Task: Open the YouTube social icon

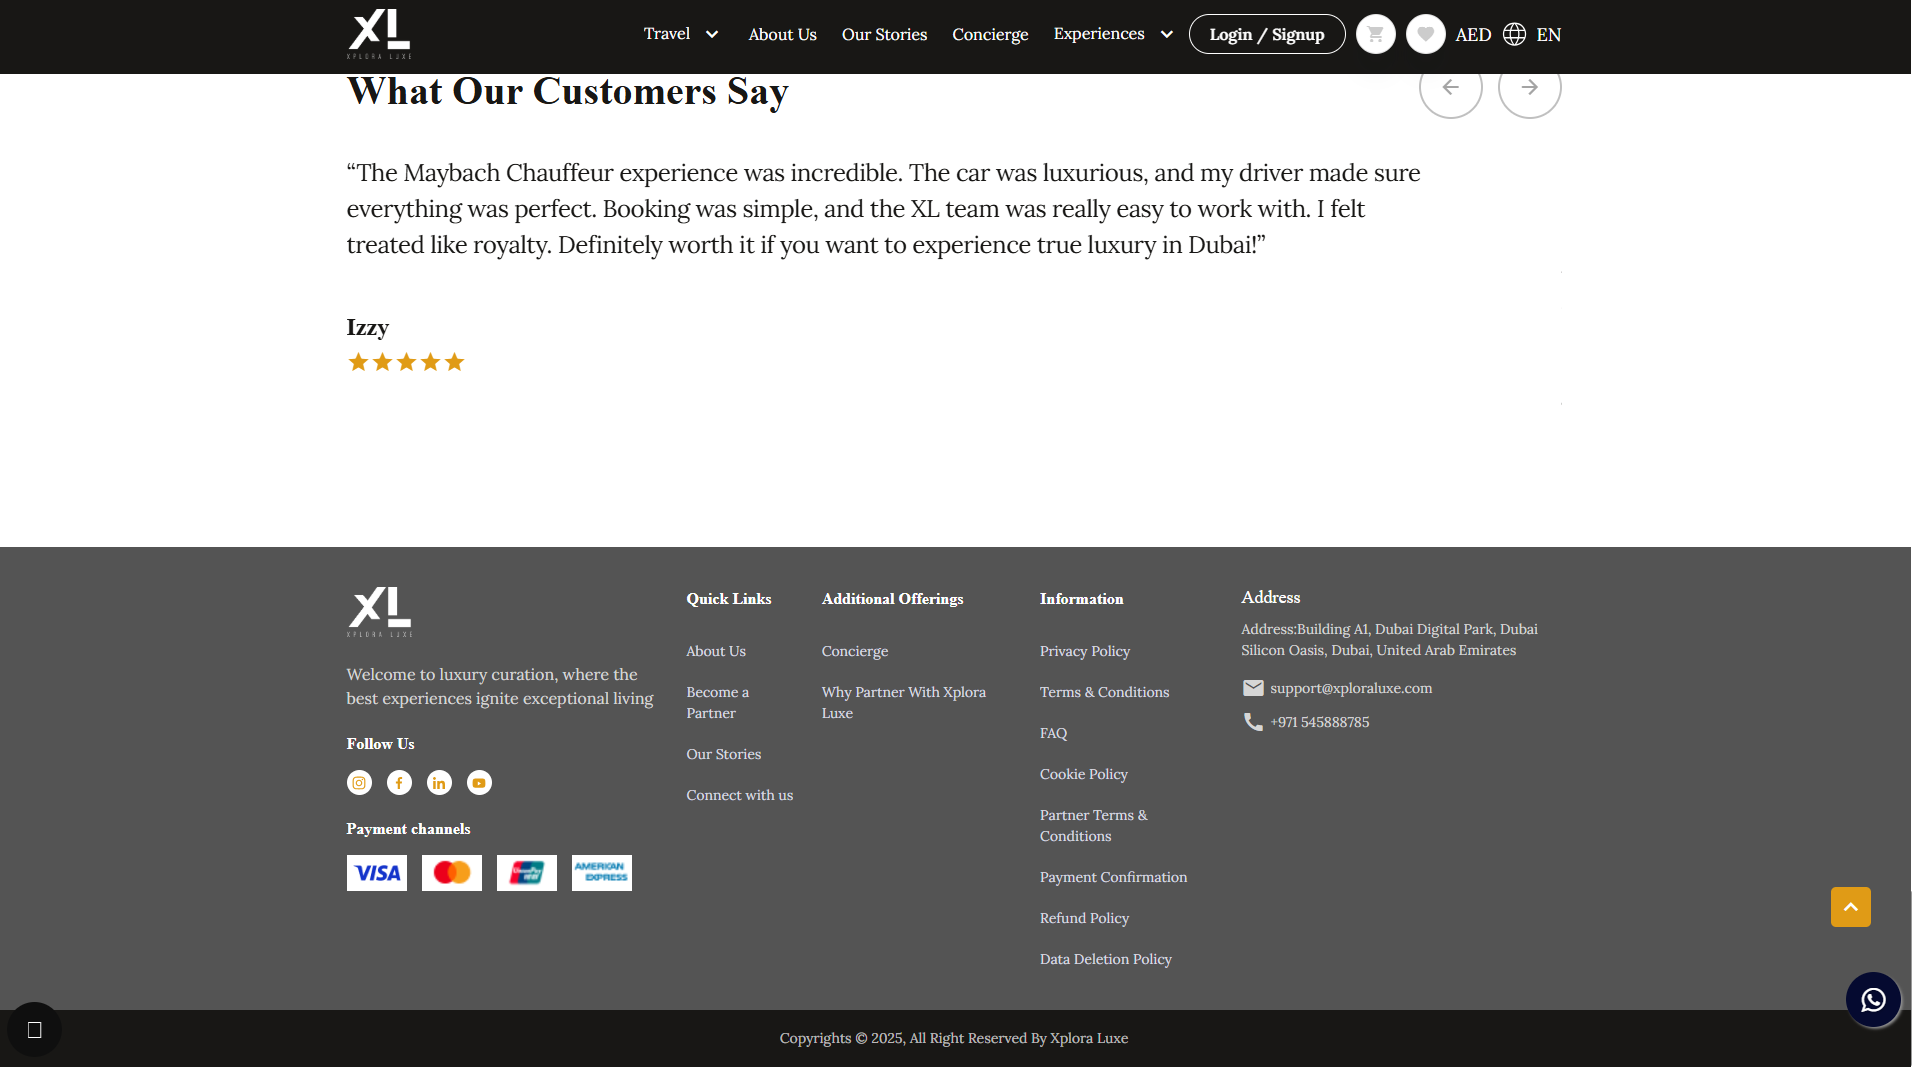Action: point(479,783)
